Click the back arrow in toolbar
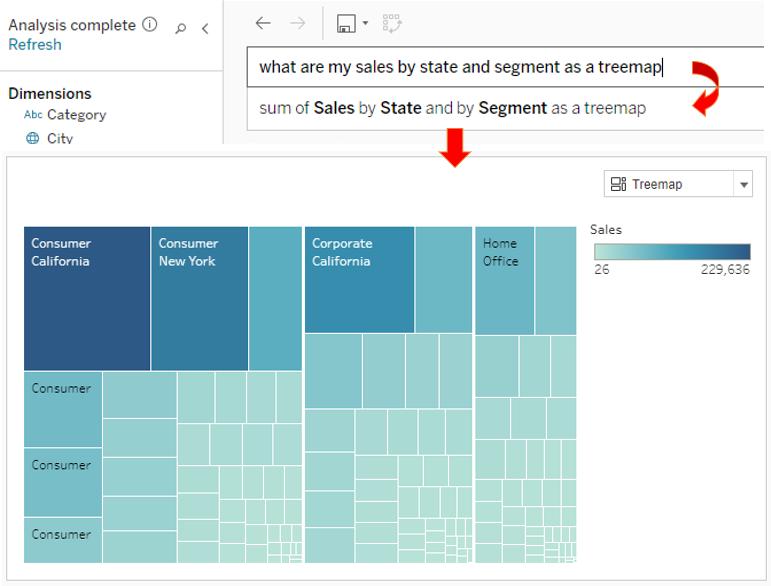This screenshot has width=771, height=586. [x=263, y=22]
